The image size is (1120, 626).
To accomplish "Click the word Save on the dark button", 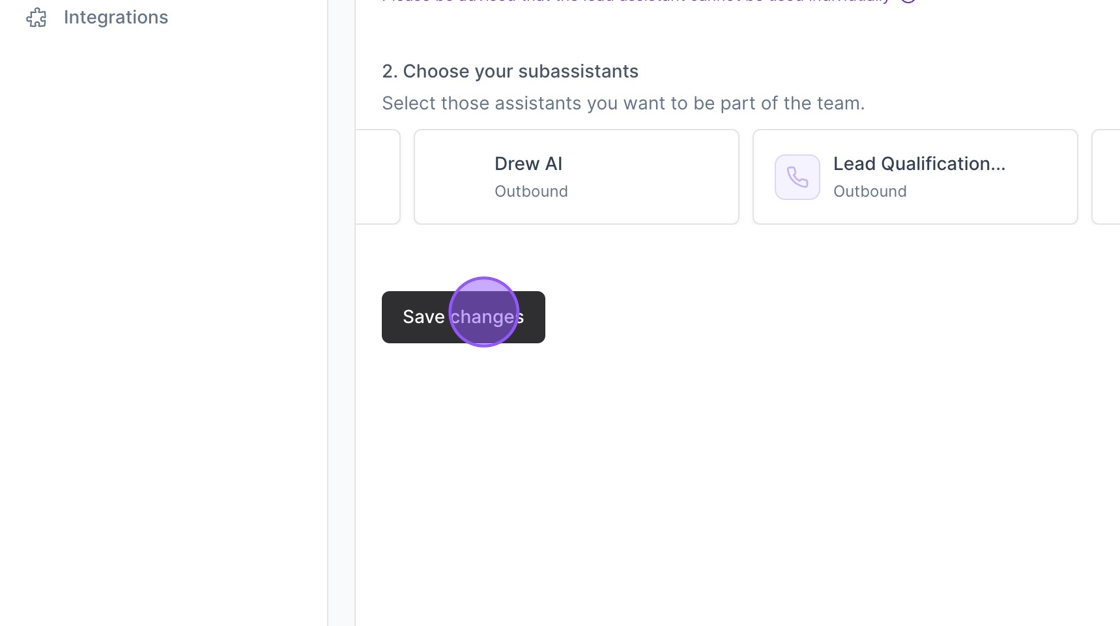I will coord(424,317).
